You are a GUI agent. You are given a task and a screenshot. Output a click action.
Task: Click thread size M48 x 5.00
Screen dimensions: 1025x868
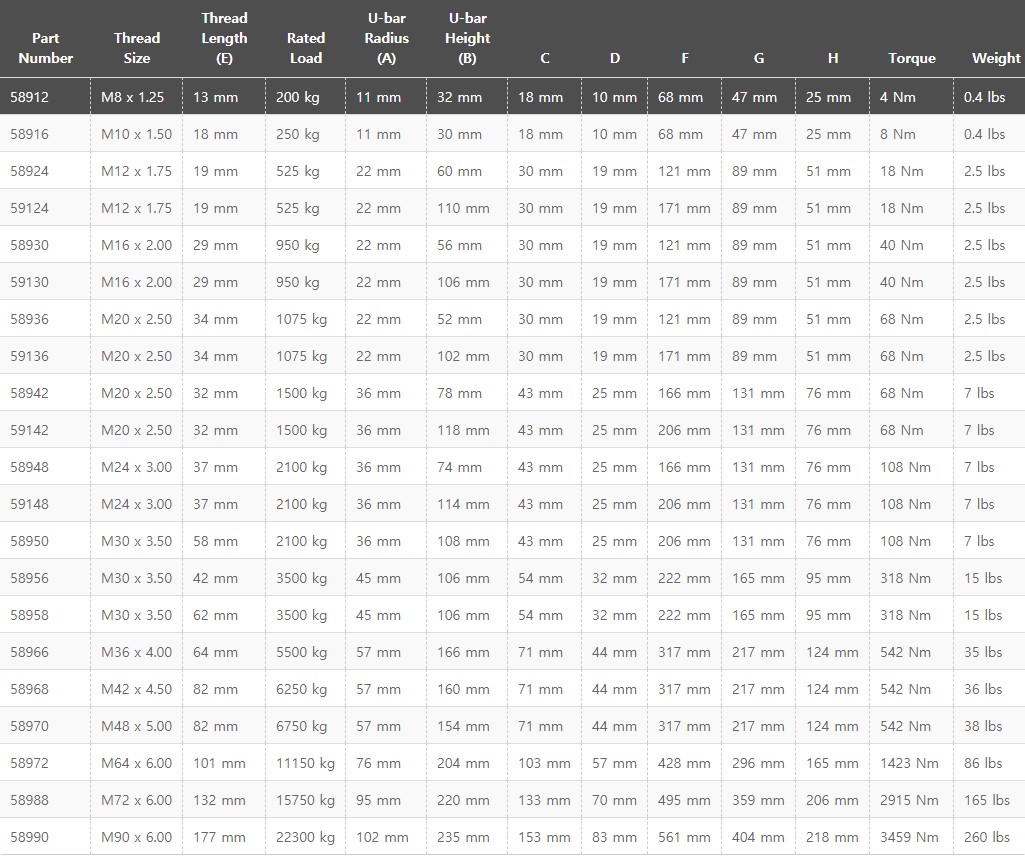tap(137, 726)
